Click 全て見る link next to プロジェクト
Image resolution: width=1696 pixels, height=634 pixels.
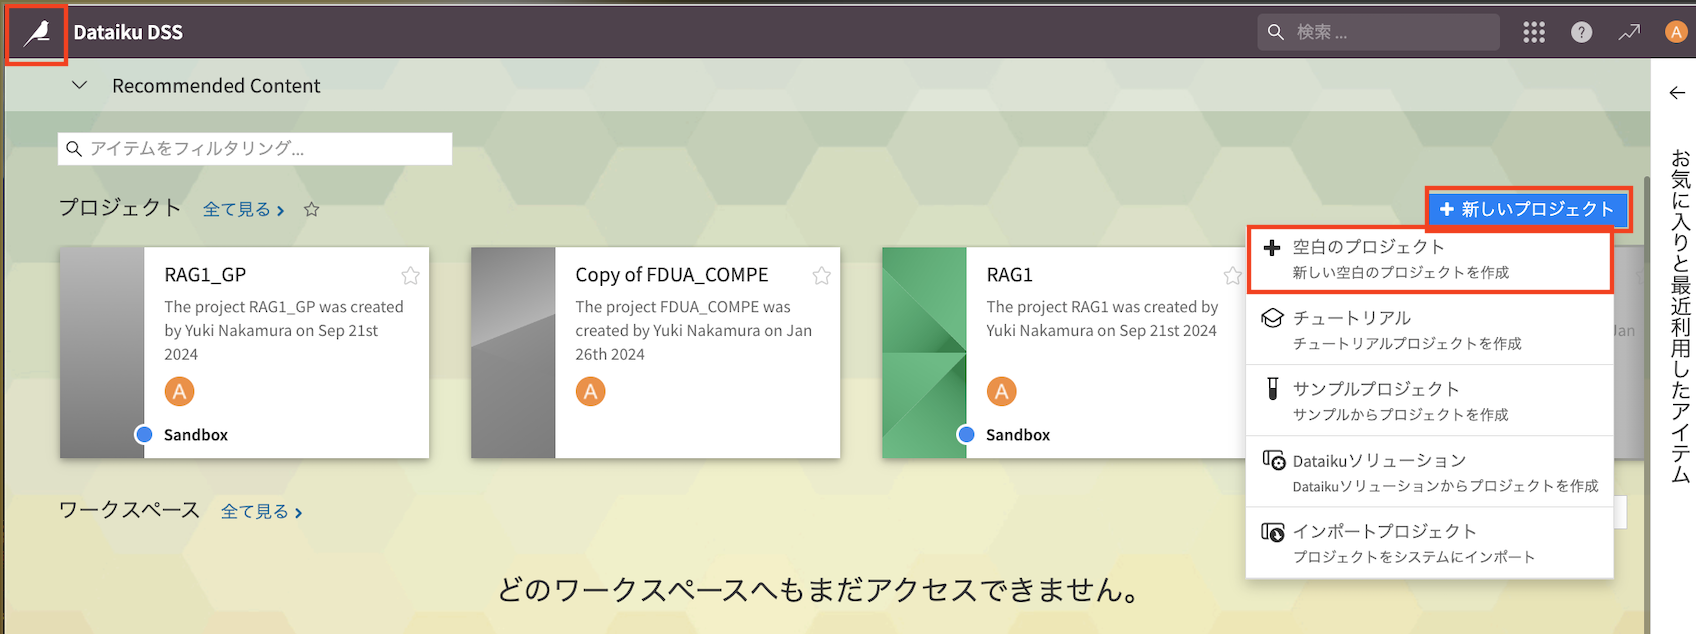click(244, 210)
